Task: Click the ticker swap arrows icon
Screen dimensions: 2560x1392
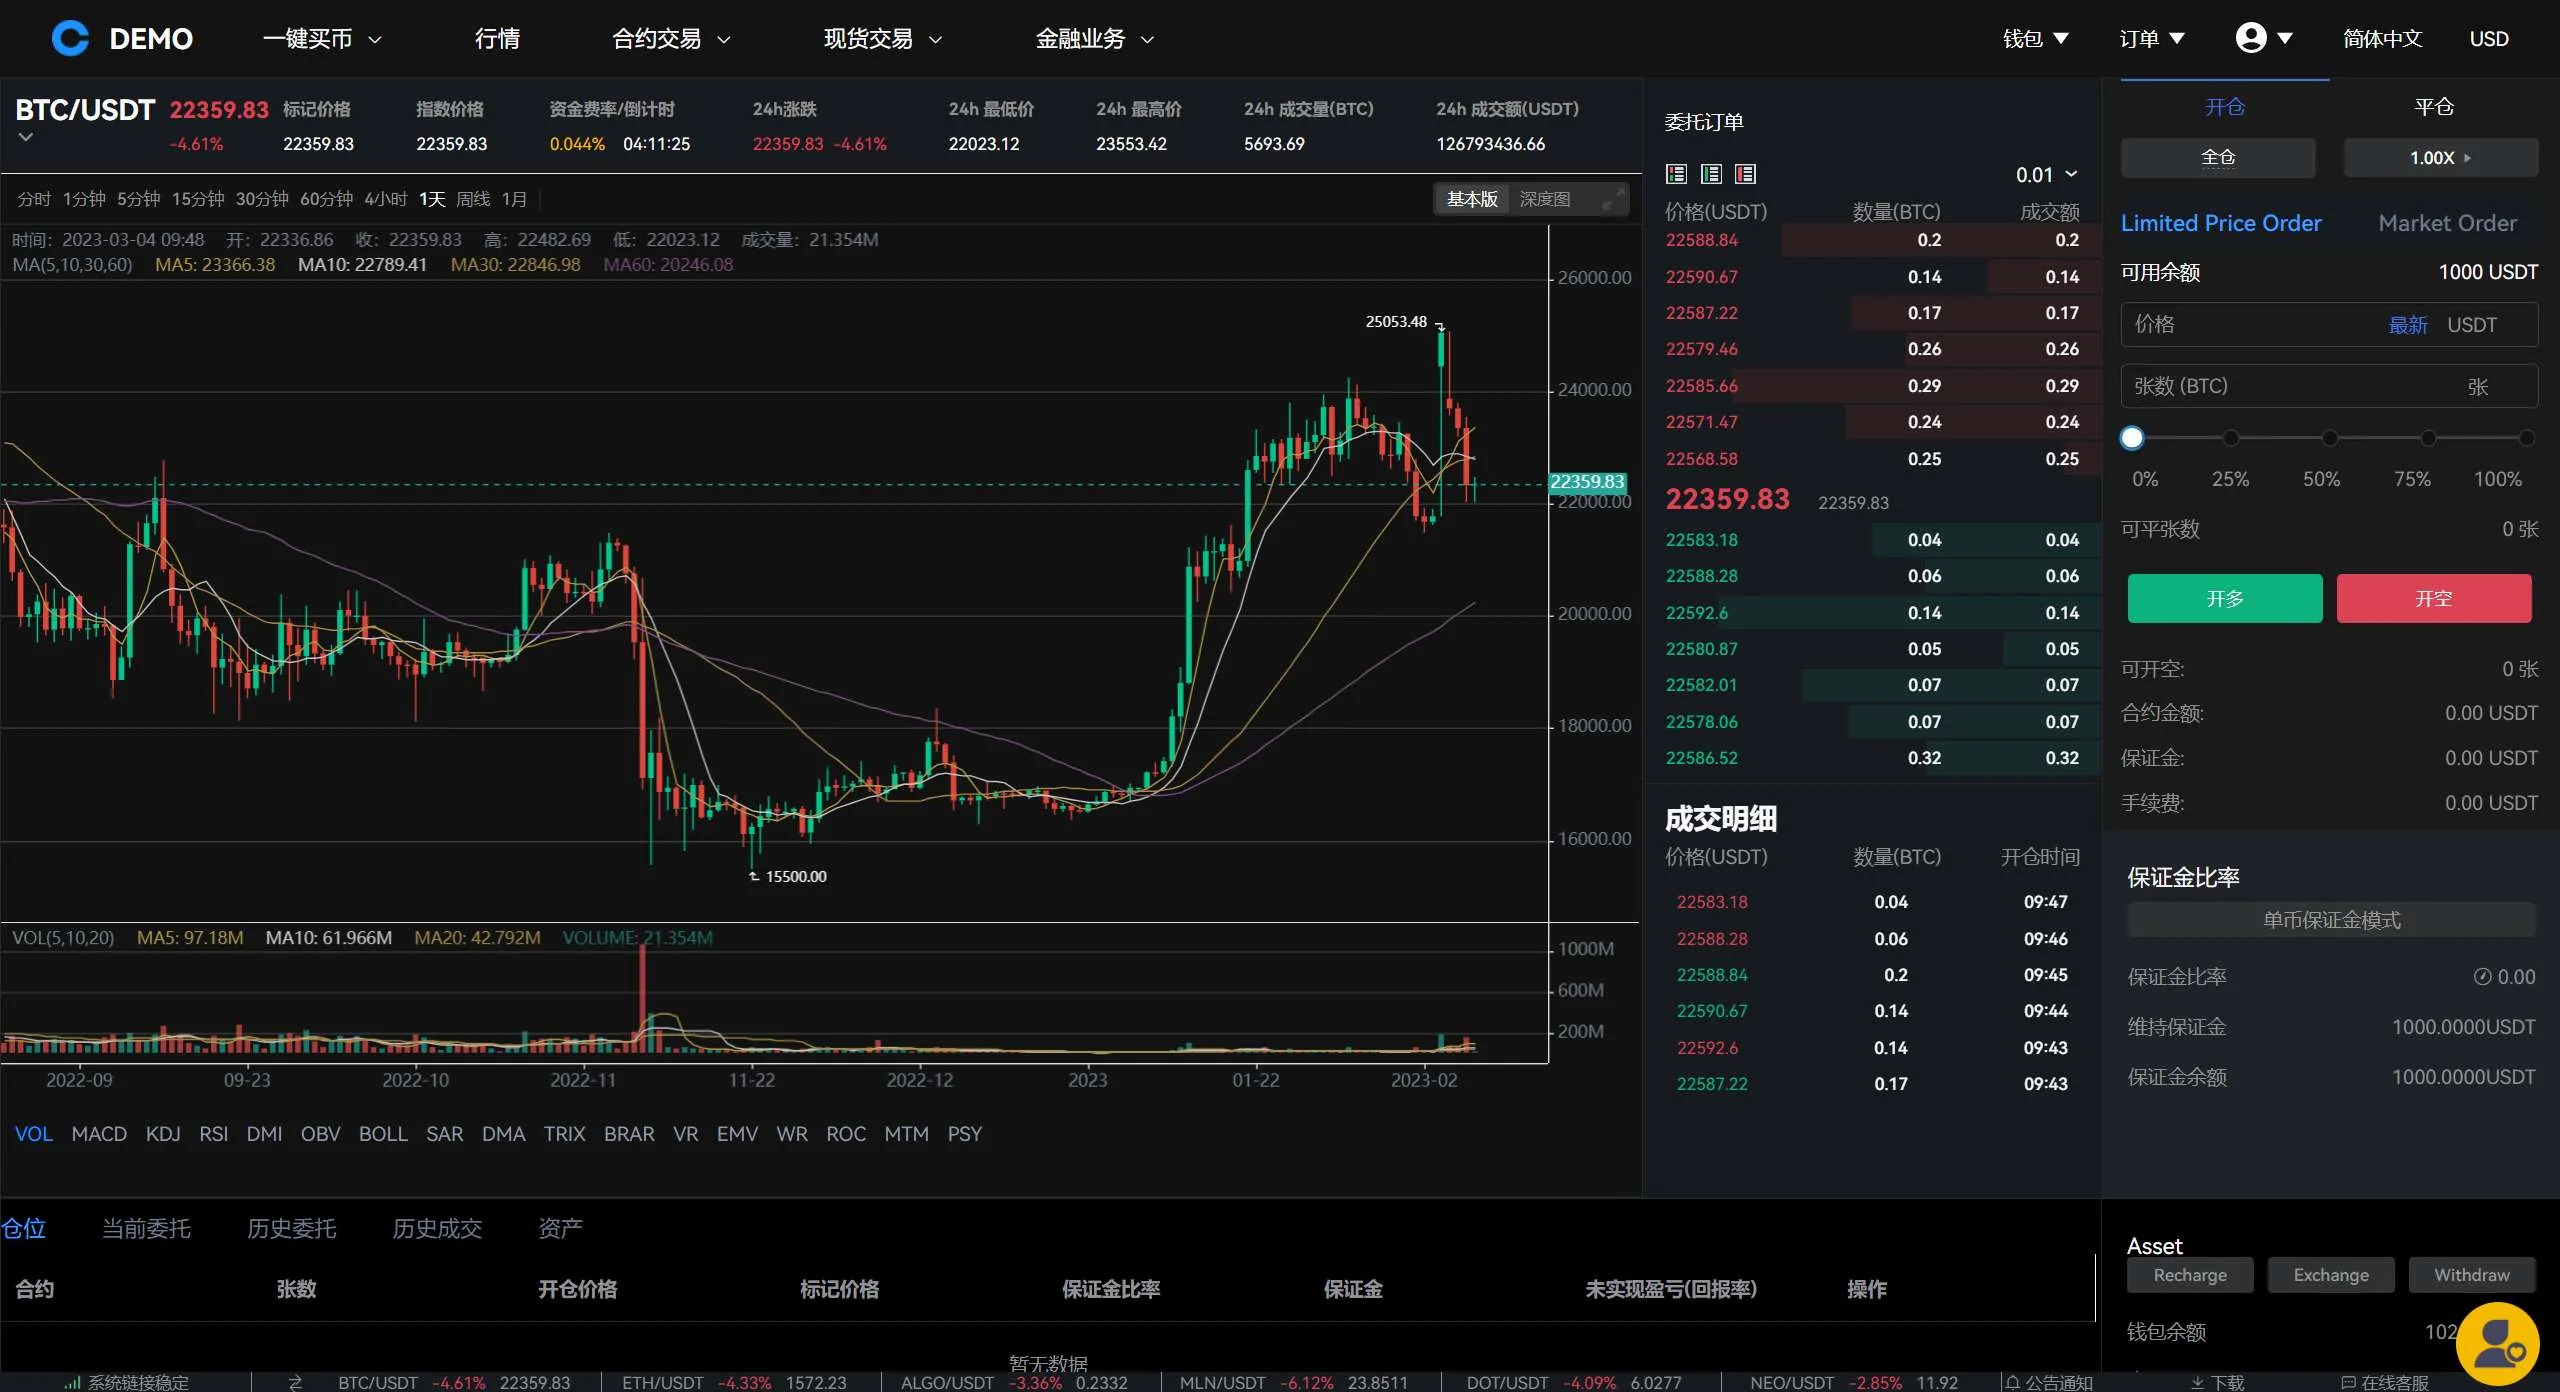Action: click(x=295, y=1382)
